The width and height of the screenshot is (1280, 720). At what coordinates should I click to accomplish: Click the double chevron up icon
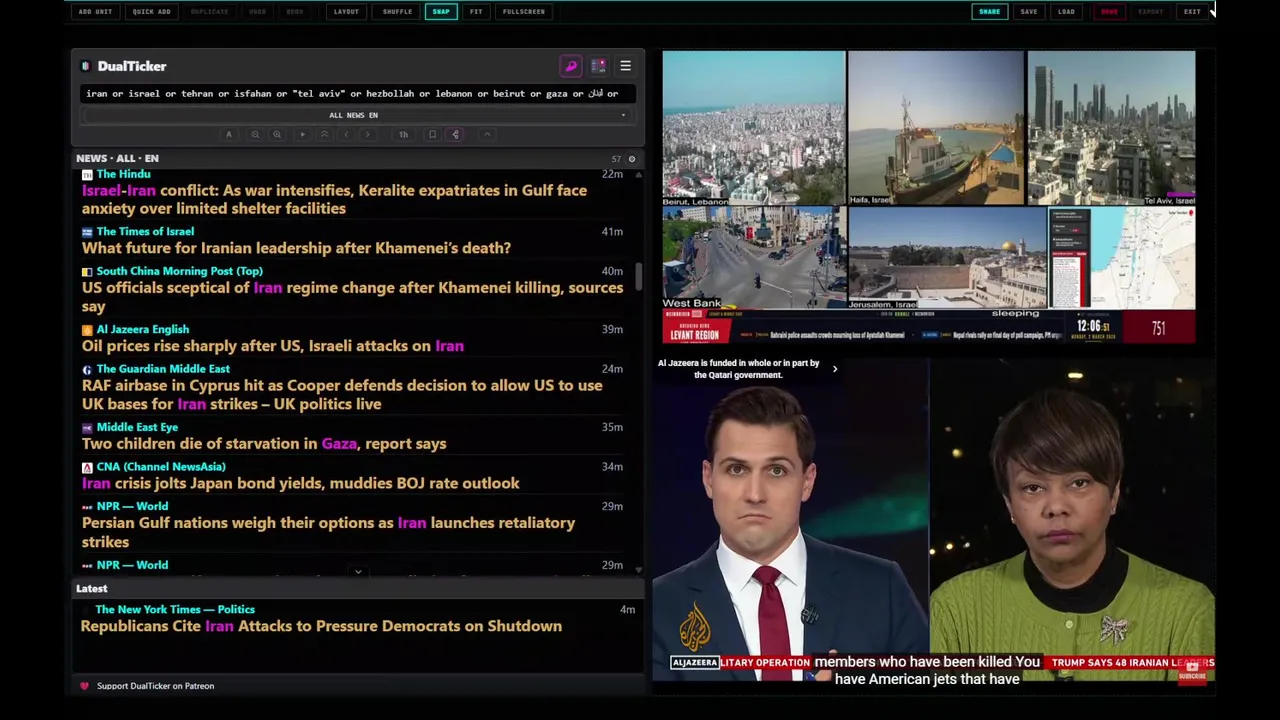[x=324, y=134]
